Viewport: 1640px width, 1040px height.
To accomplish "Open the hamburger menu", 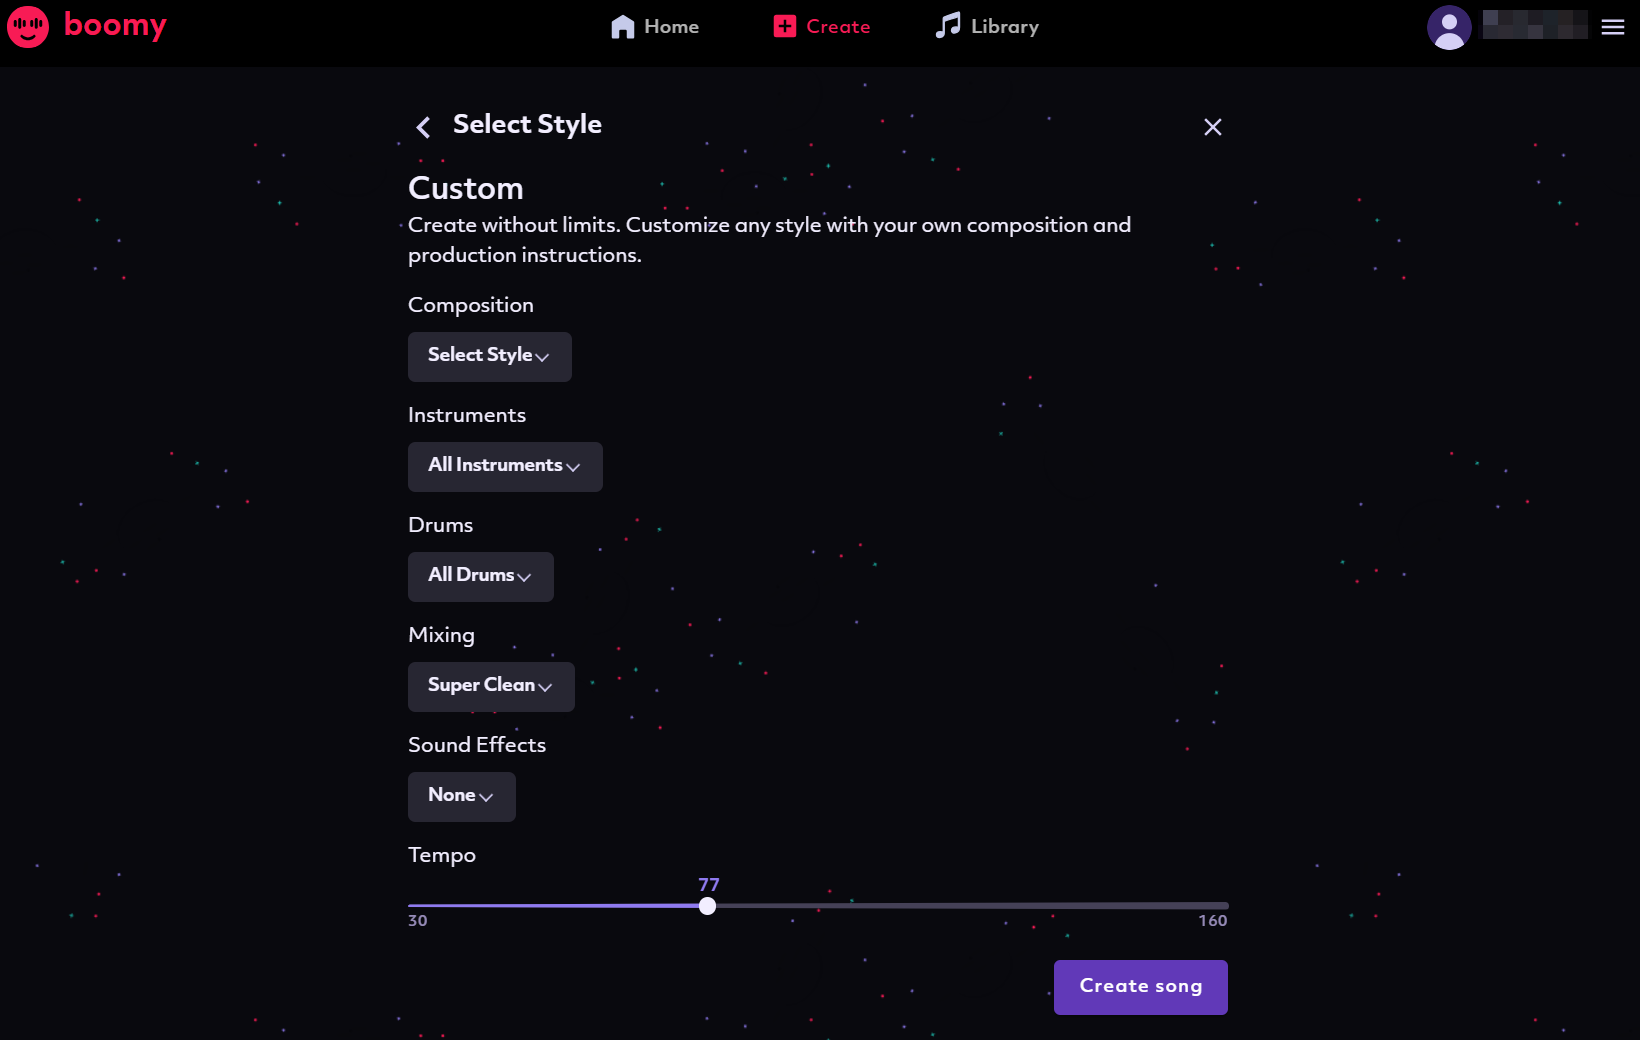I will (1612, 27).
